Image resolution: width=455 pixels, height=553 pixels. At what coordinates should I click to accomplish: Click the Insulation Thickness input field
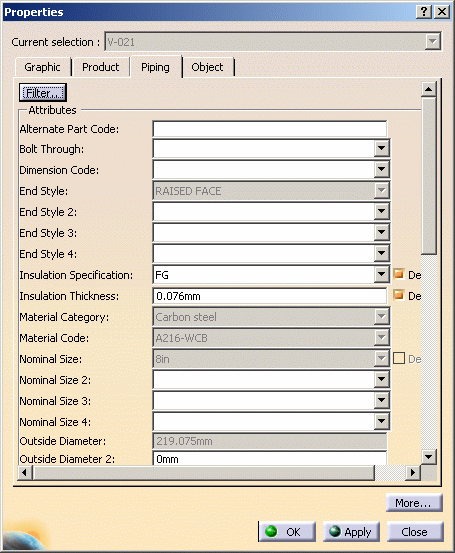click(x=270, y=296)
